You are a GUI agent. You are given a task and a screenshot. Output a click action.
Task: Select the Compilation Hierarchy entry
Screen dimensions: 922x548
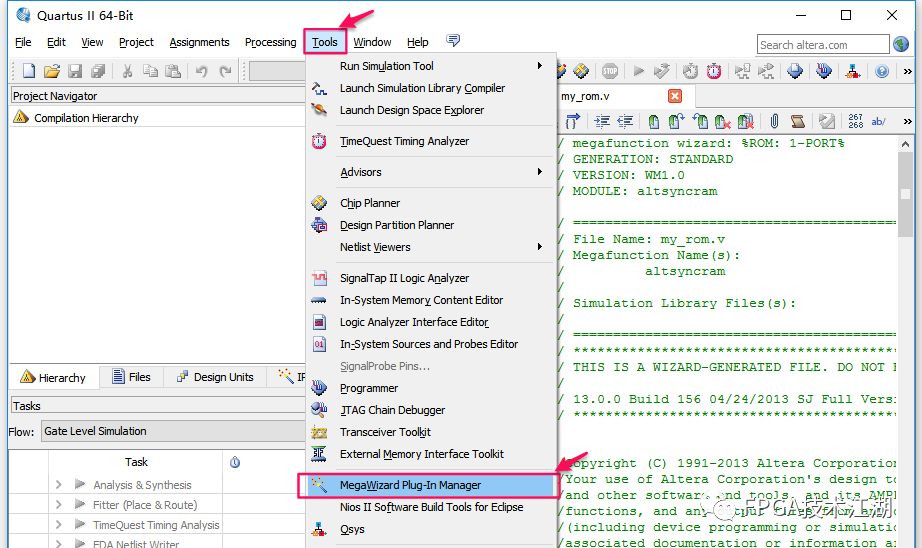(86, 118)
